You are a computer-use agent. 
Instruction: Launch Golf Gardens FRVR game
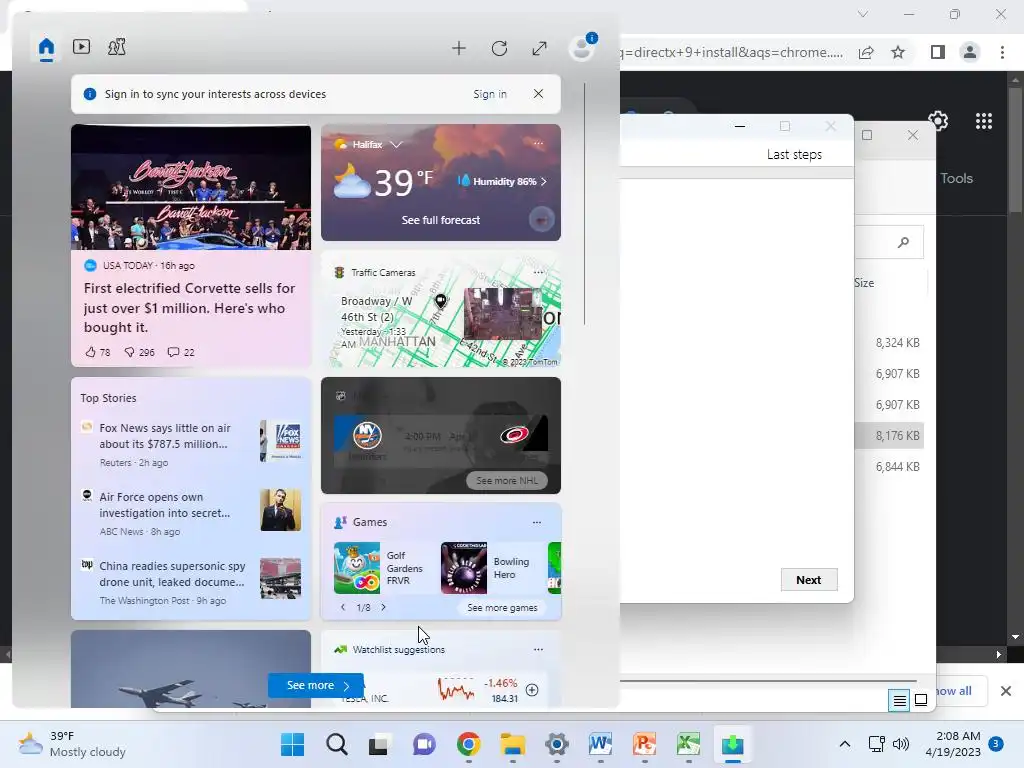point(379,568)
